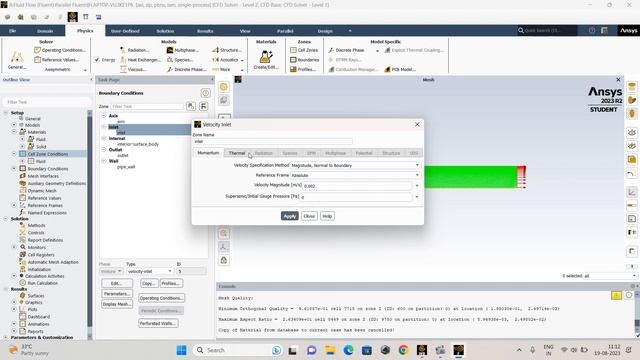Open Boundaries in Zones group

click(304, 60)
